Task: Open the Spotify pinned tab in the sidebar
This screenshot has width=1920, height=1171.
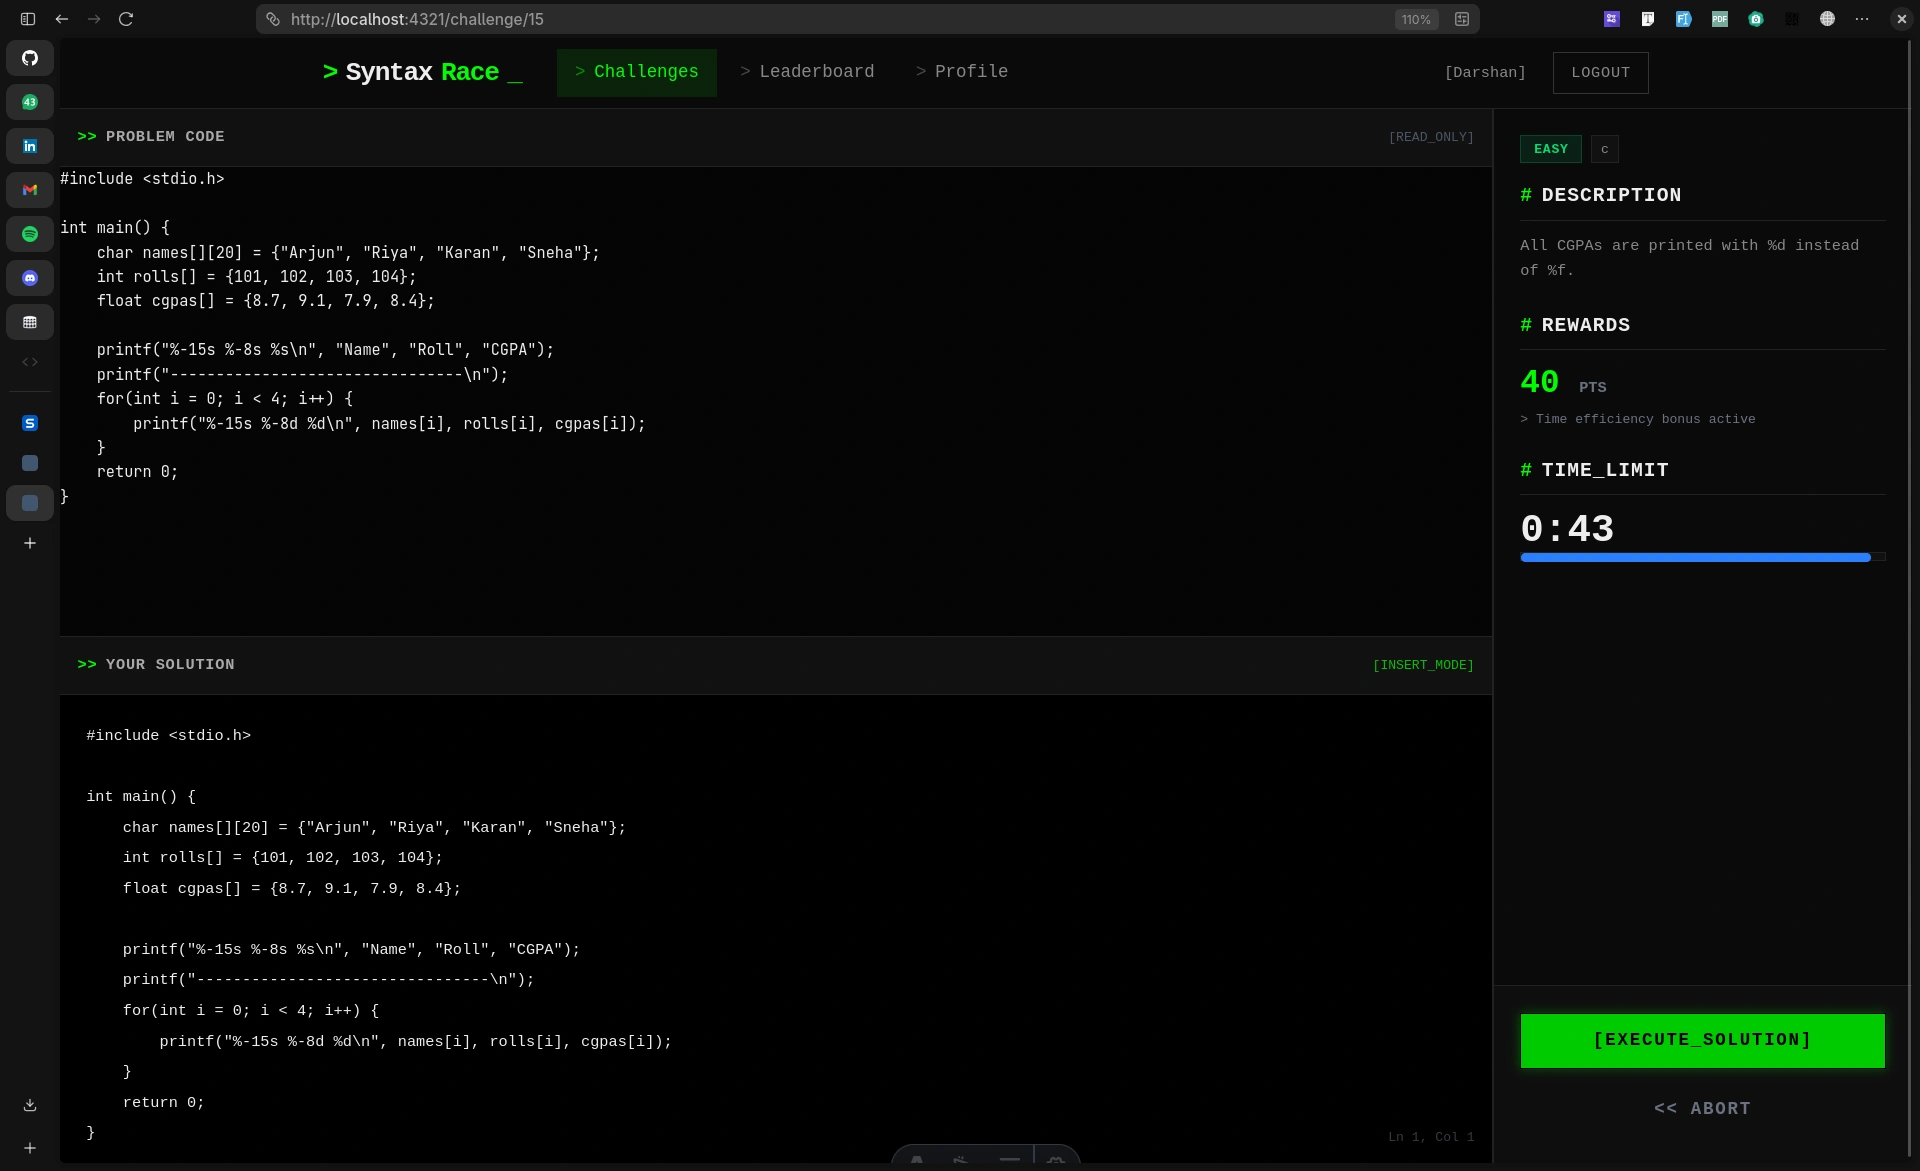Action: (30, 234)
